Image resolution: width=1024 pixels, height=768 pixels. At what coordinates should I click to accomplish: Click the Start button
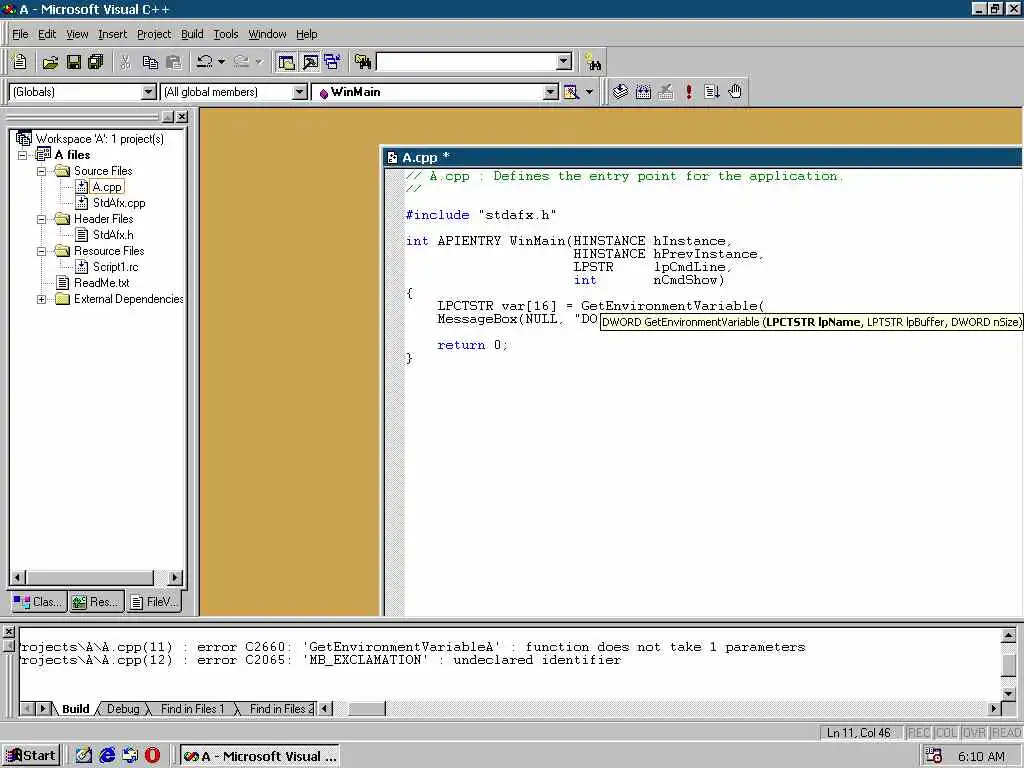point(31,756)
